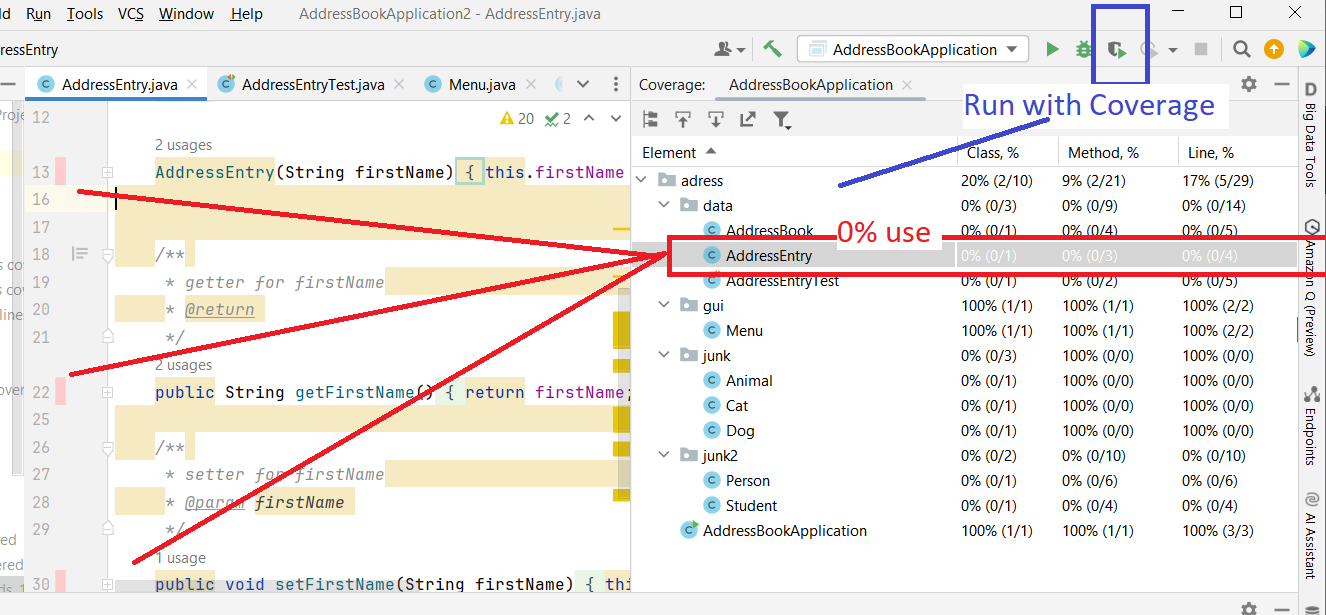Build project with the hammer icon

point(772,49)
